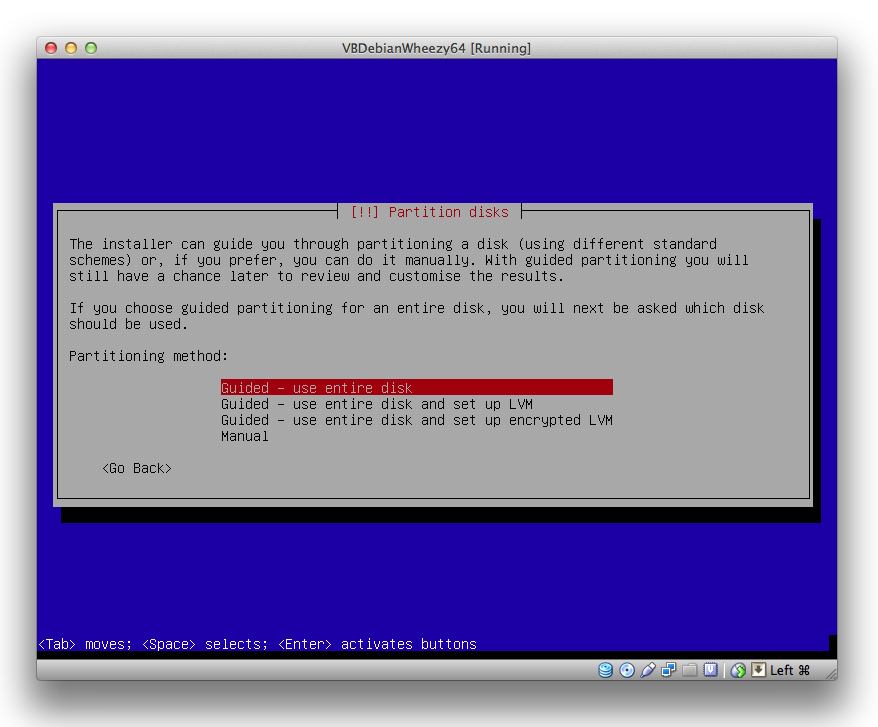Image resolution: width=878 pixels, height=727 pixels.
Task: Open the network adapters indicator
Action: pyautogui.click(x=669, y=670)
